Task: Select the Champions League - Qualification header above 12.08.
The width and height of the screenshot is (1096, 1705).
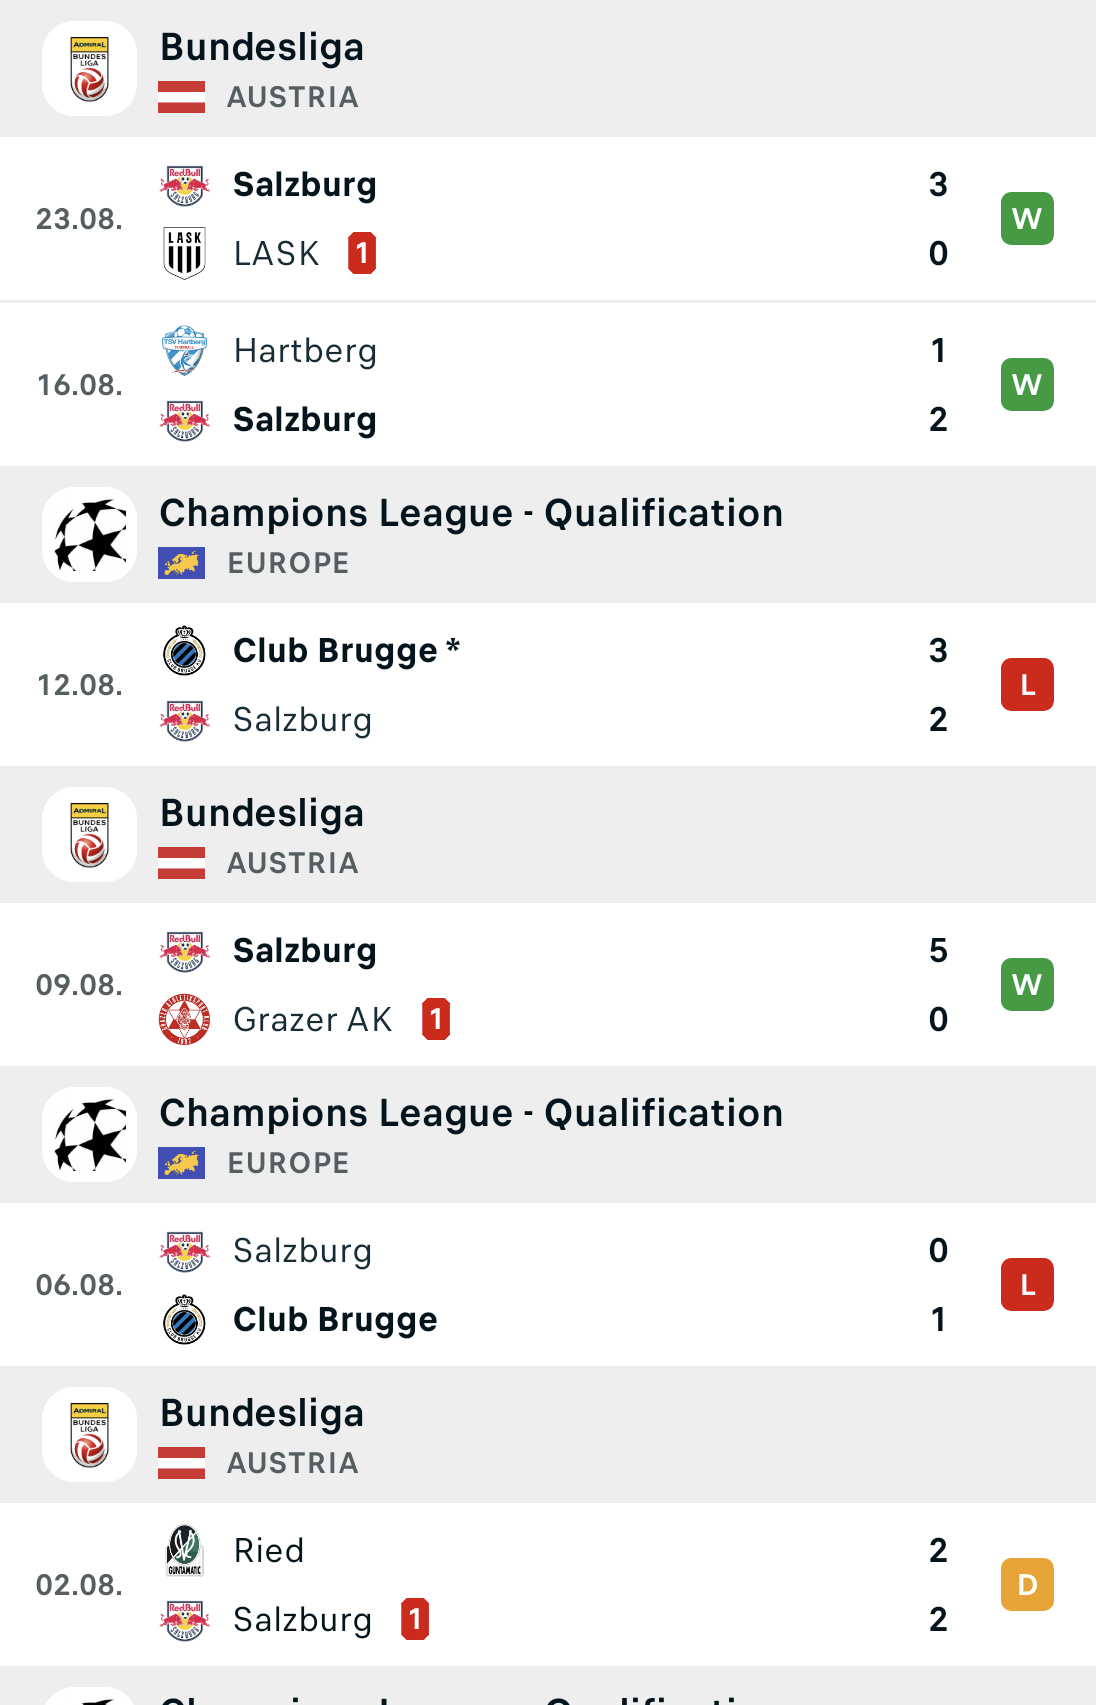Action: click(471, 514)
